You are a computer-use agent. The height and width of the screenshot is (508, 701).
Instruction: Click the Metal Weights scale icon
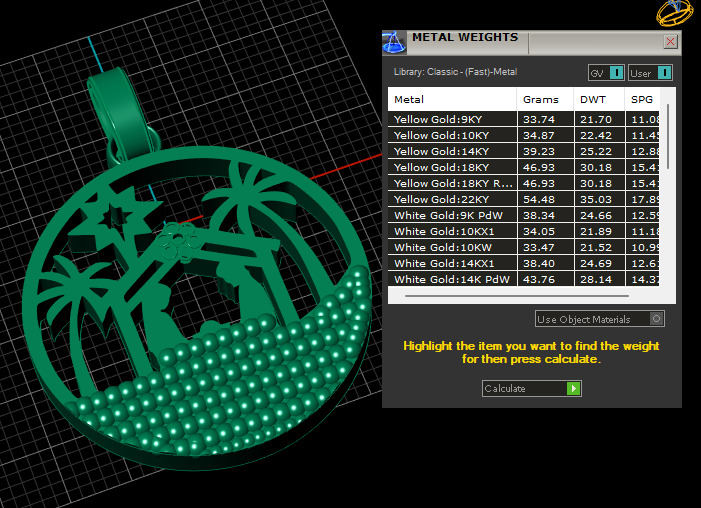(x=394, y=42)
